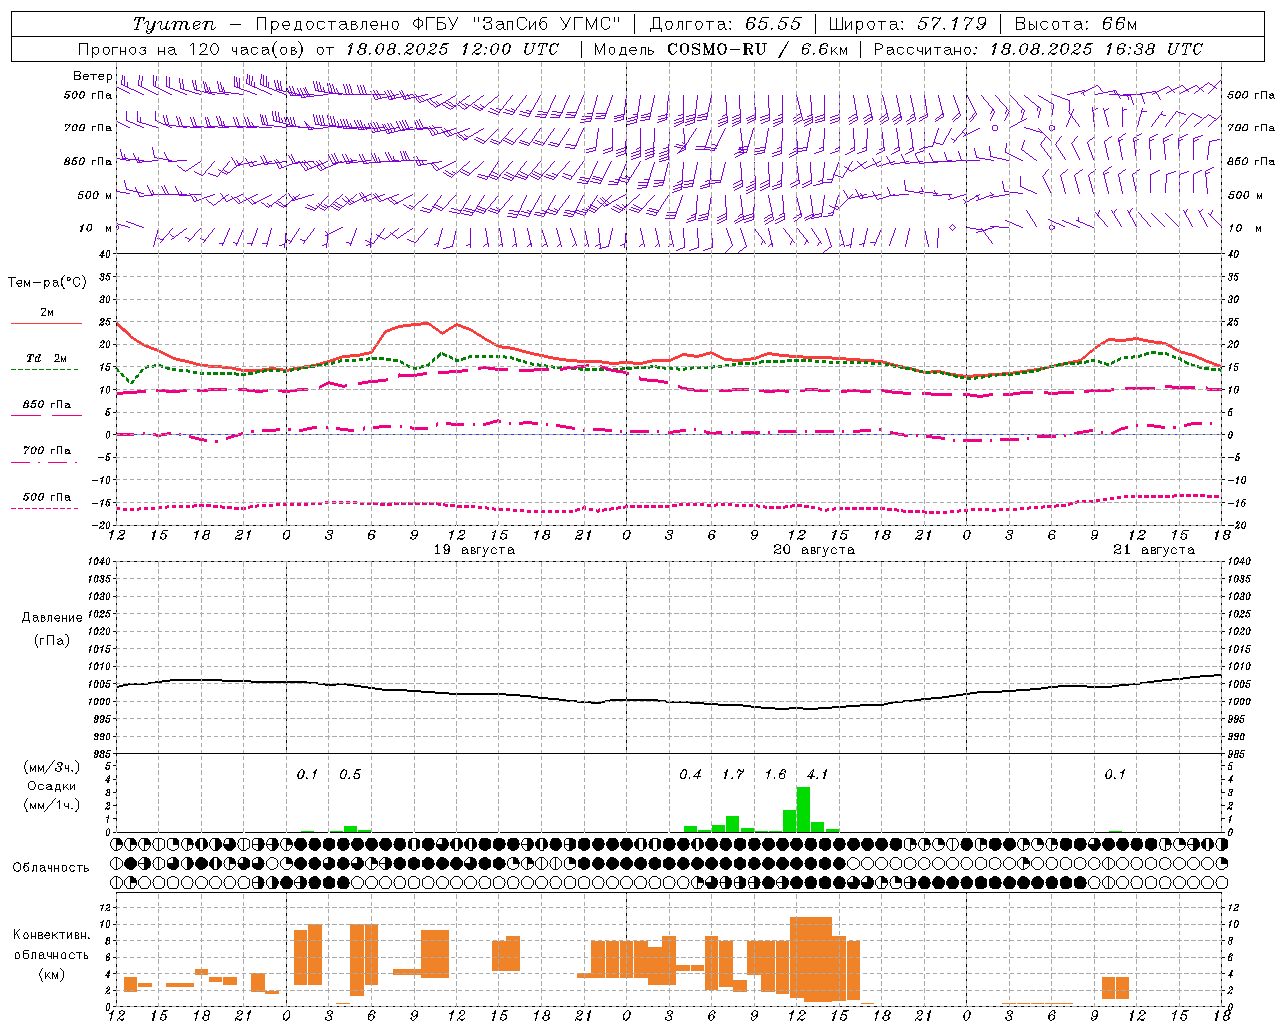
Task: Click the 'Облачность' cloud cover label
Action: [51, 868]
